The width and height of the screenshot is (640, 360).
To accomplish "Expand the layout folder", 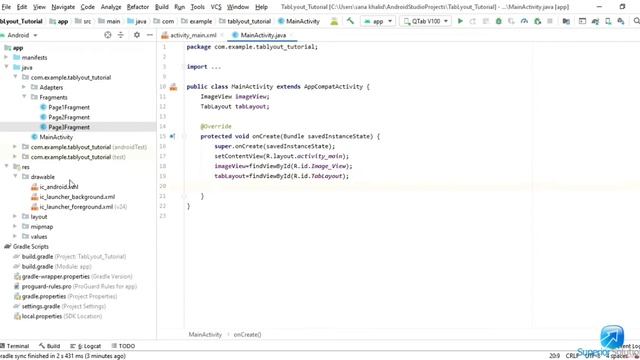I will click(x=15, y=216).
